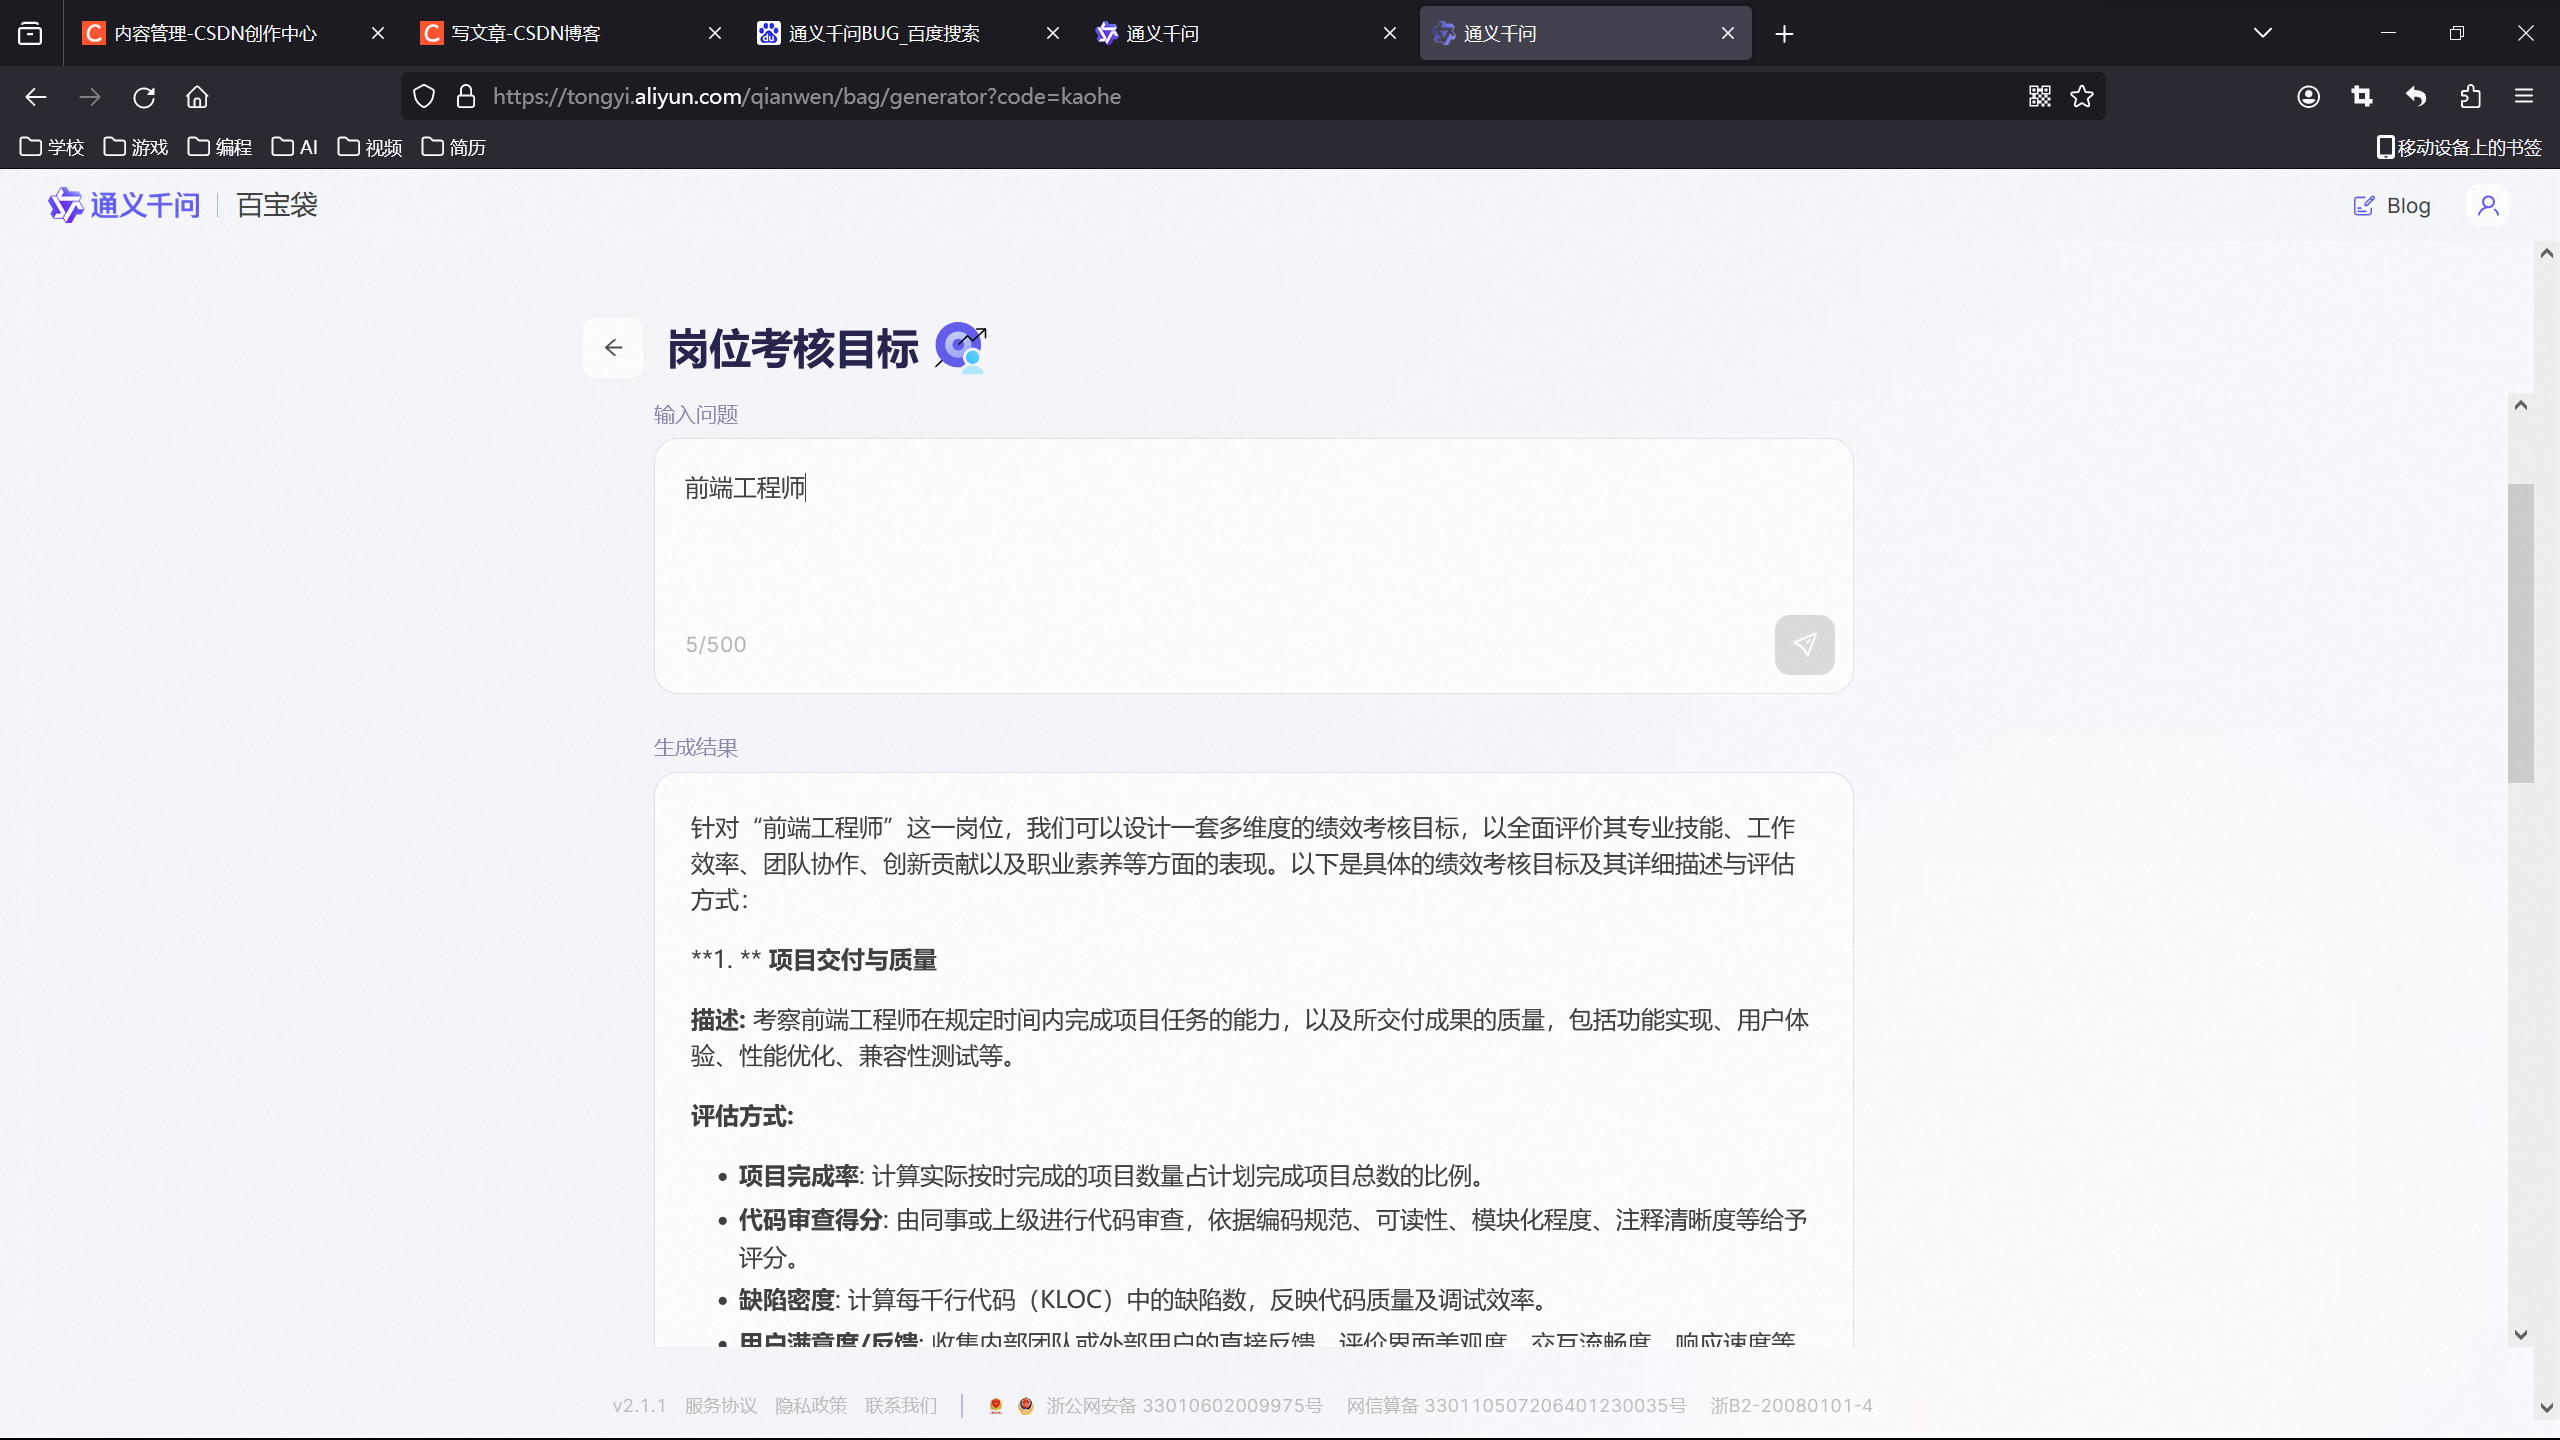Click the QR code icon in address bar
Viewport: 2560px width, 1440px height.
pyautogui.click(x=2039, y=97)
